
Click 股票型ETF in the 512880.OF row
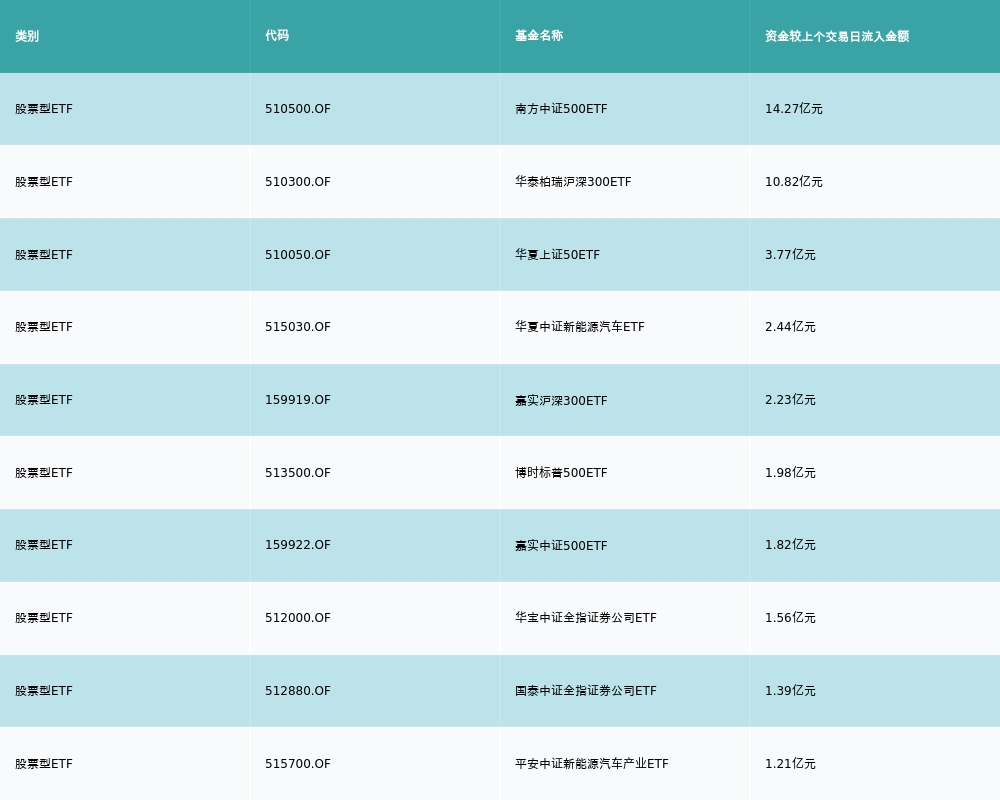[44, 691]
